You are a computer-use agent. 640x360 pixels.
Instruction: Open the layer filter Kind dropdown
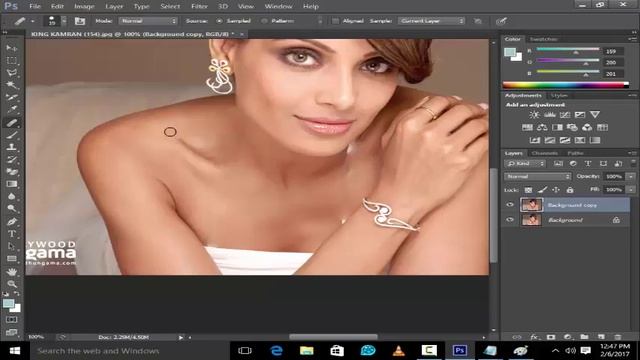(525, 164)
